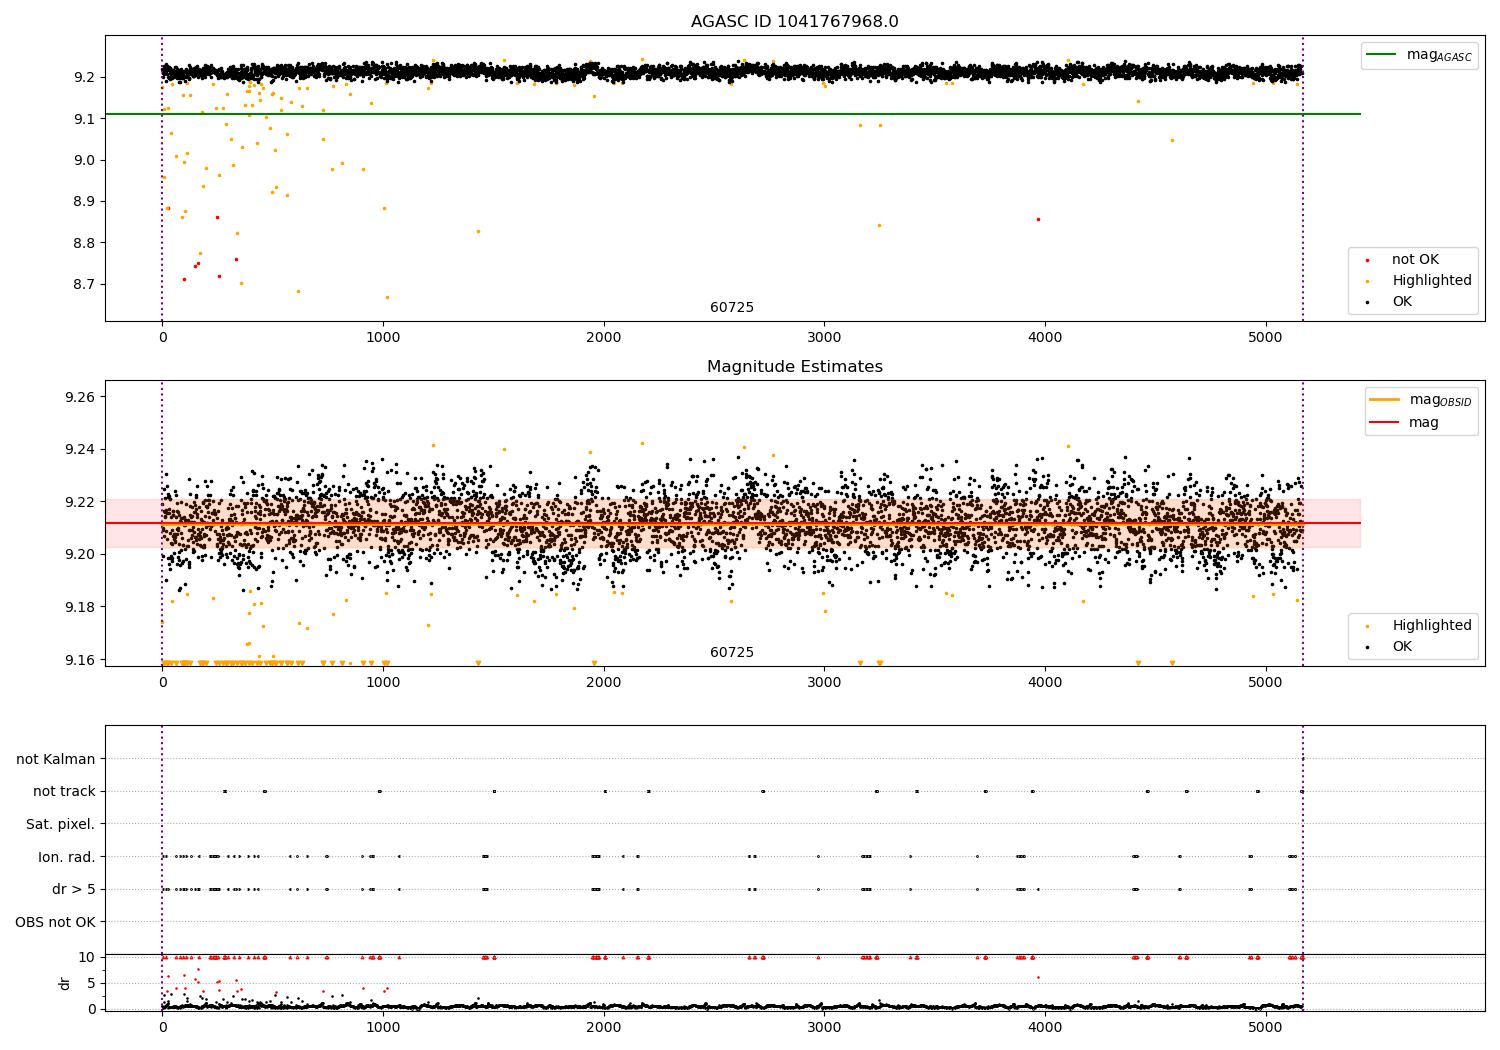Image resolution: width=1500 pixels, height=1050 pixels.
Task: Click the "not track" row label
Action: [x=64, y=792]
